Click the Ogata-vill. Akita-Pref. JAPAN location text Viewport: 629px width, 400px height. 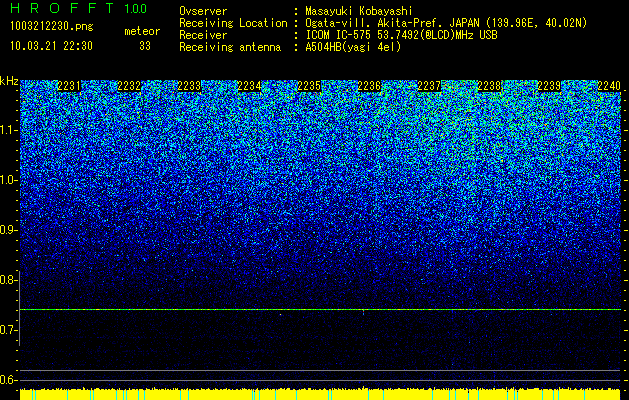click(446, 24)
